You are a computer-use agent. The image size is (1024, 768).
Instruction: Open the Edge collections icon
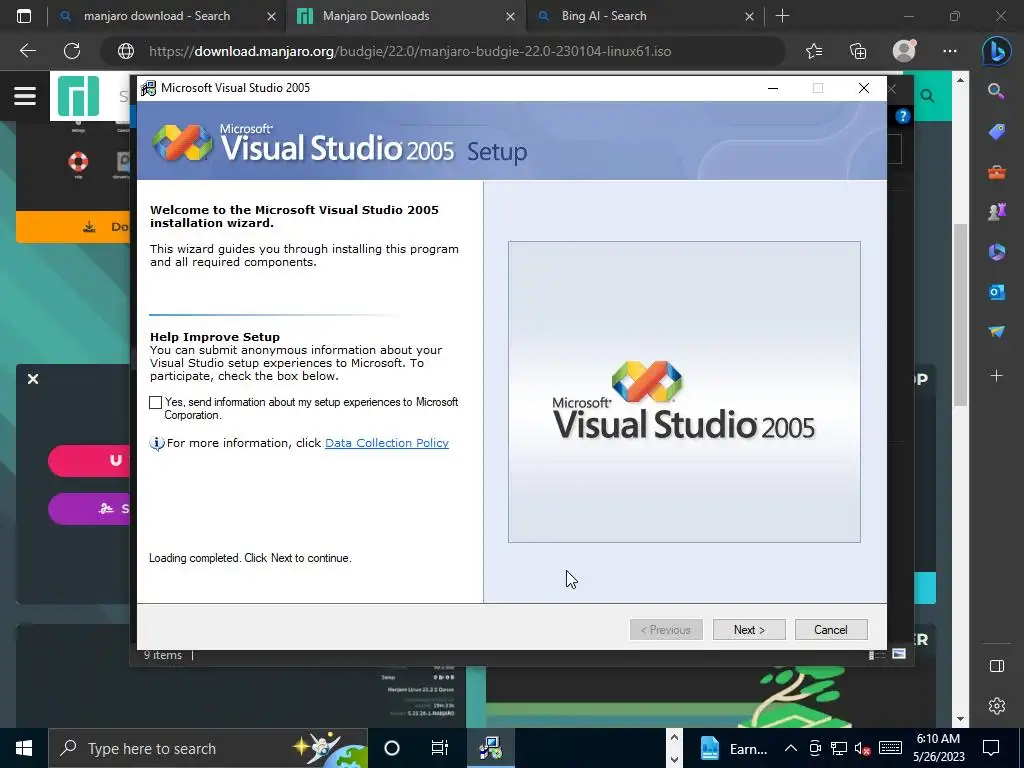pos(858,51)
